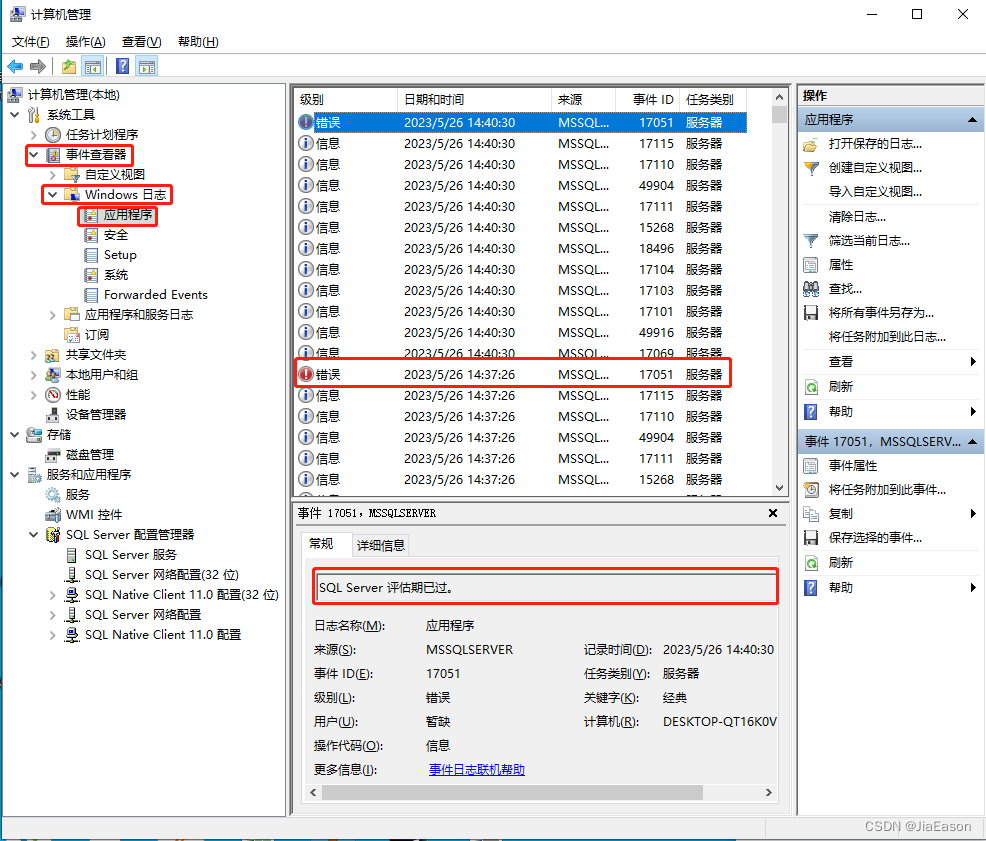The height and width of the screenshot is (841, 986).
Task: Open the 查看 submenu in actions
Action: (891, 362)
